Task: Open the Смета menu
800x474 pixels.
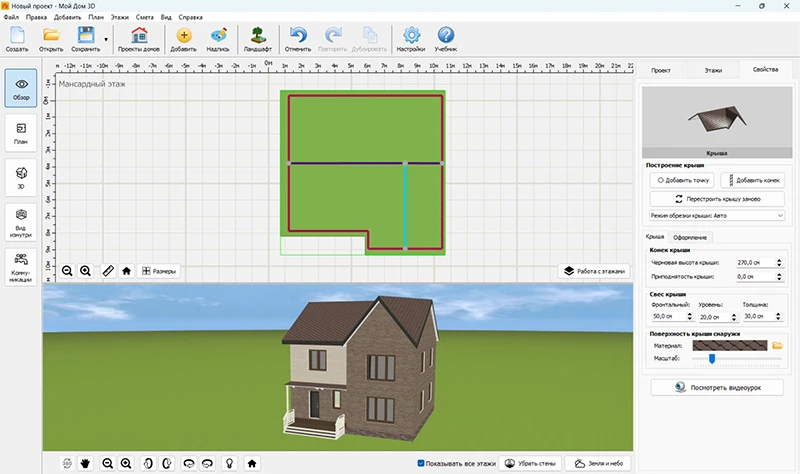Action: [x=144, y=18]
